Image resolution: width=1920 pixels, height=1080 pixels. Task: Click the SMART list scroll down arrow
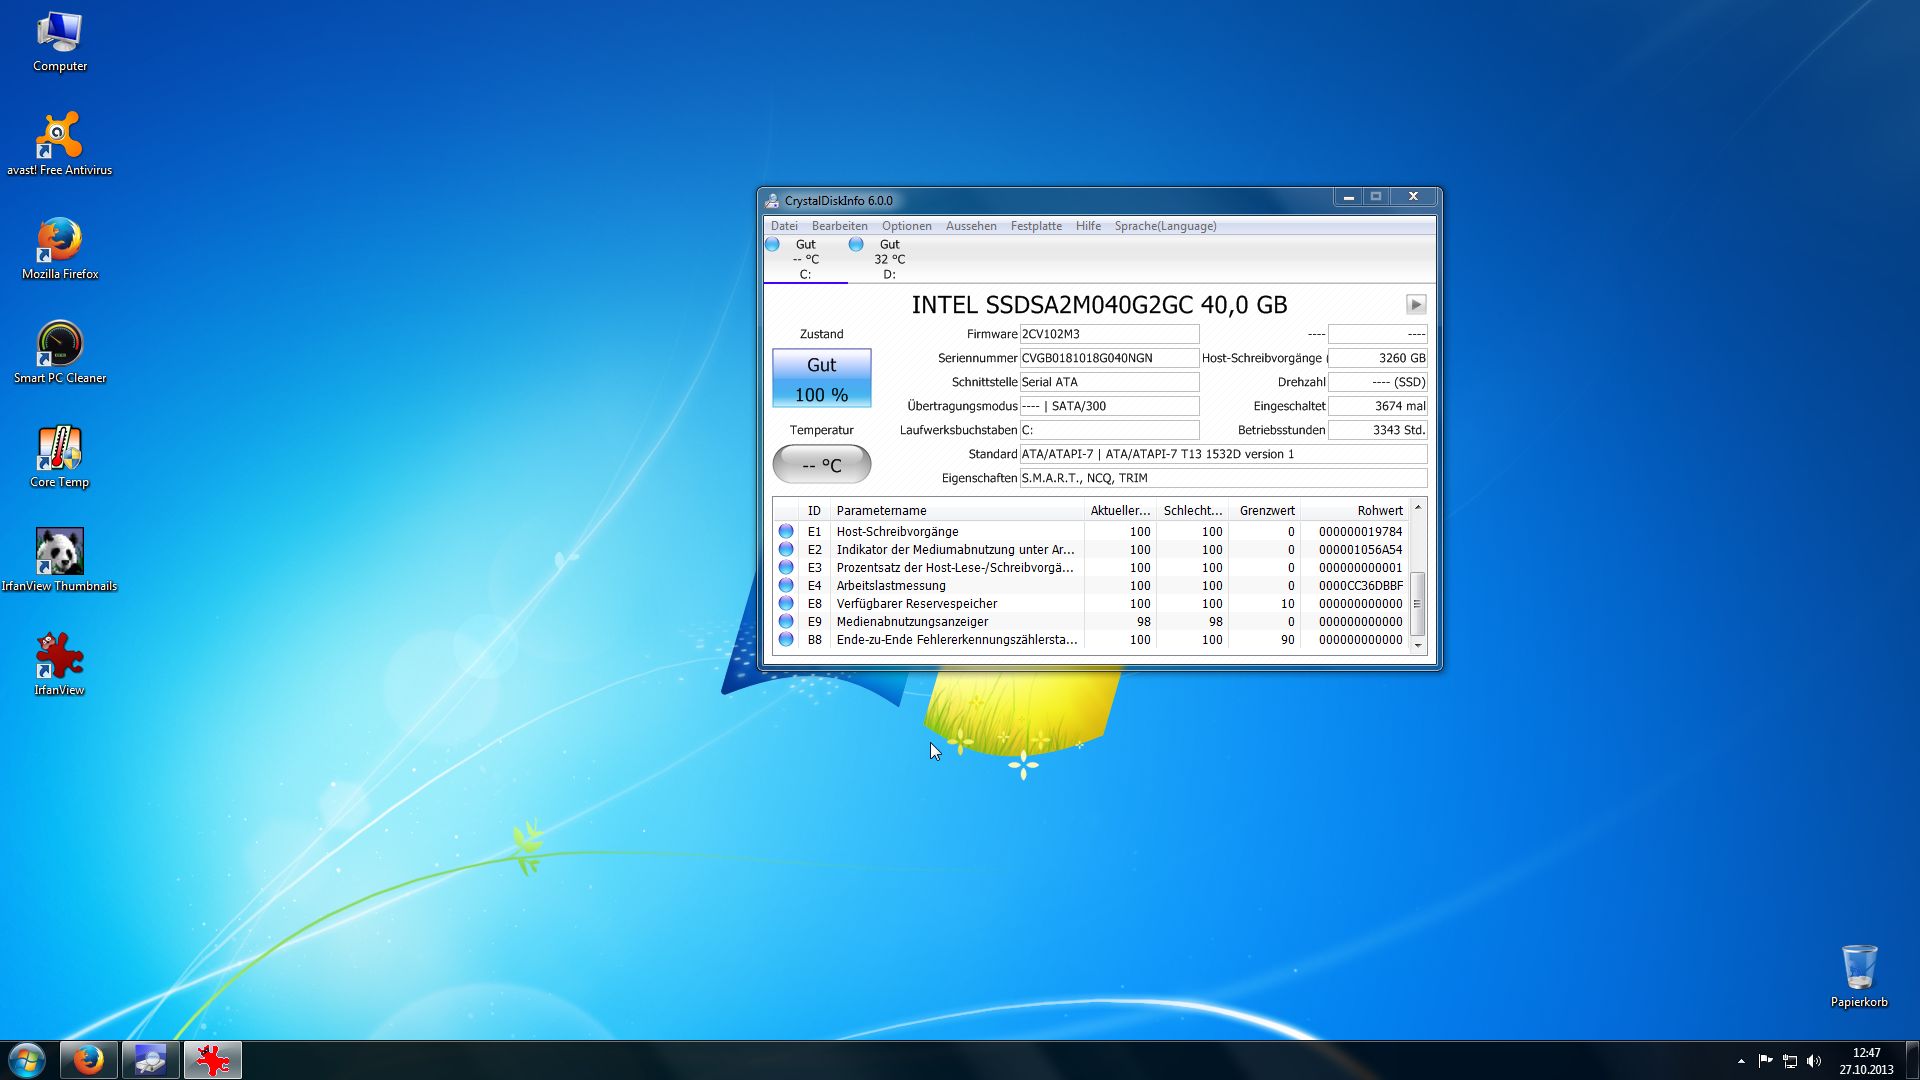[1418, 646]
